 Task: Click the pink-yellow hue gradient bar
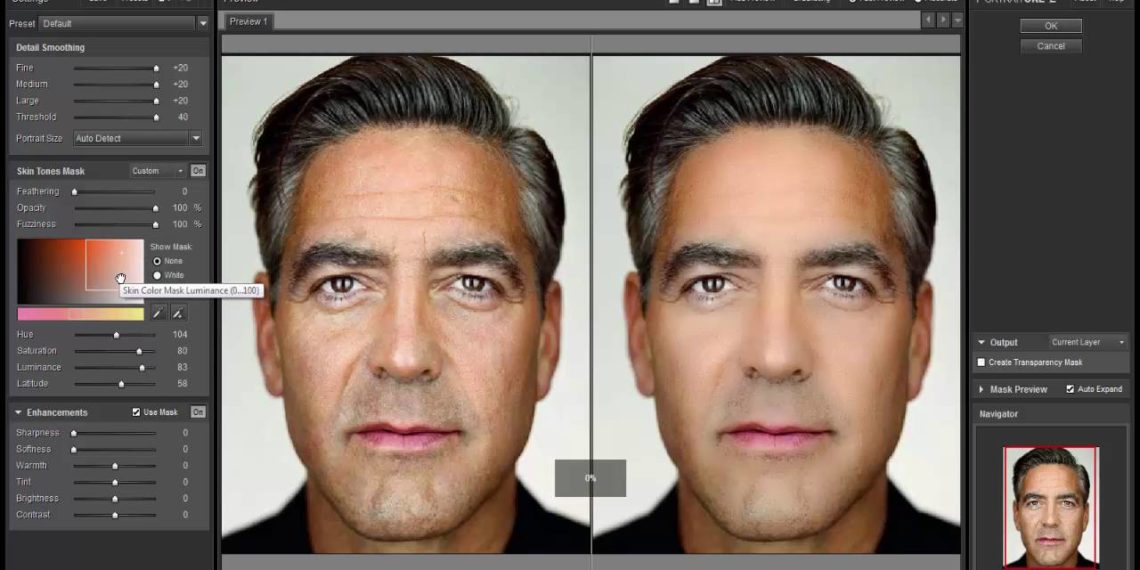[80, 314]
